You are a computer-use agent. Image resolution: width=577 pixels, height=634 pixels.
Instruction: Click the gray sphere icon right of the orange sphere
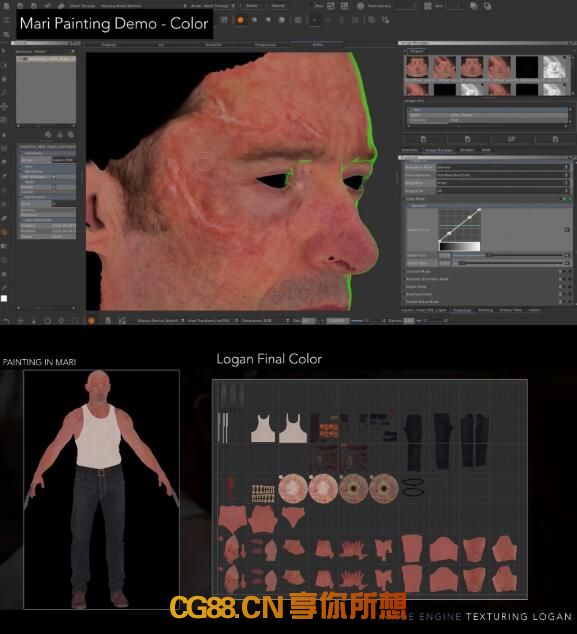click(x=254, y=20)
